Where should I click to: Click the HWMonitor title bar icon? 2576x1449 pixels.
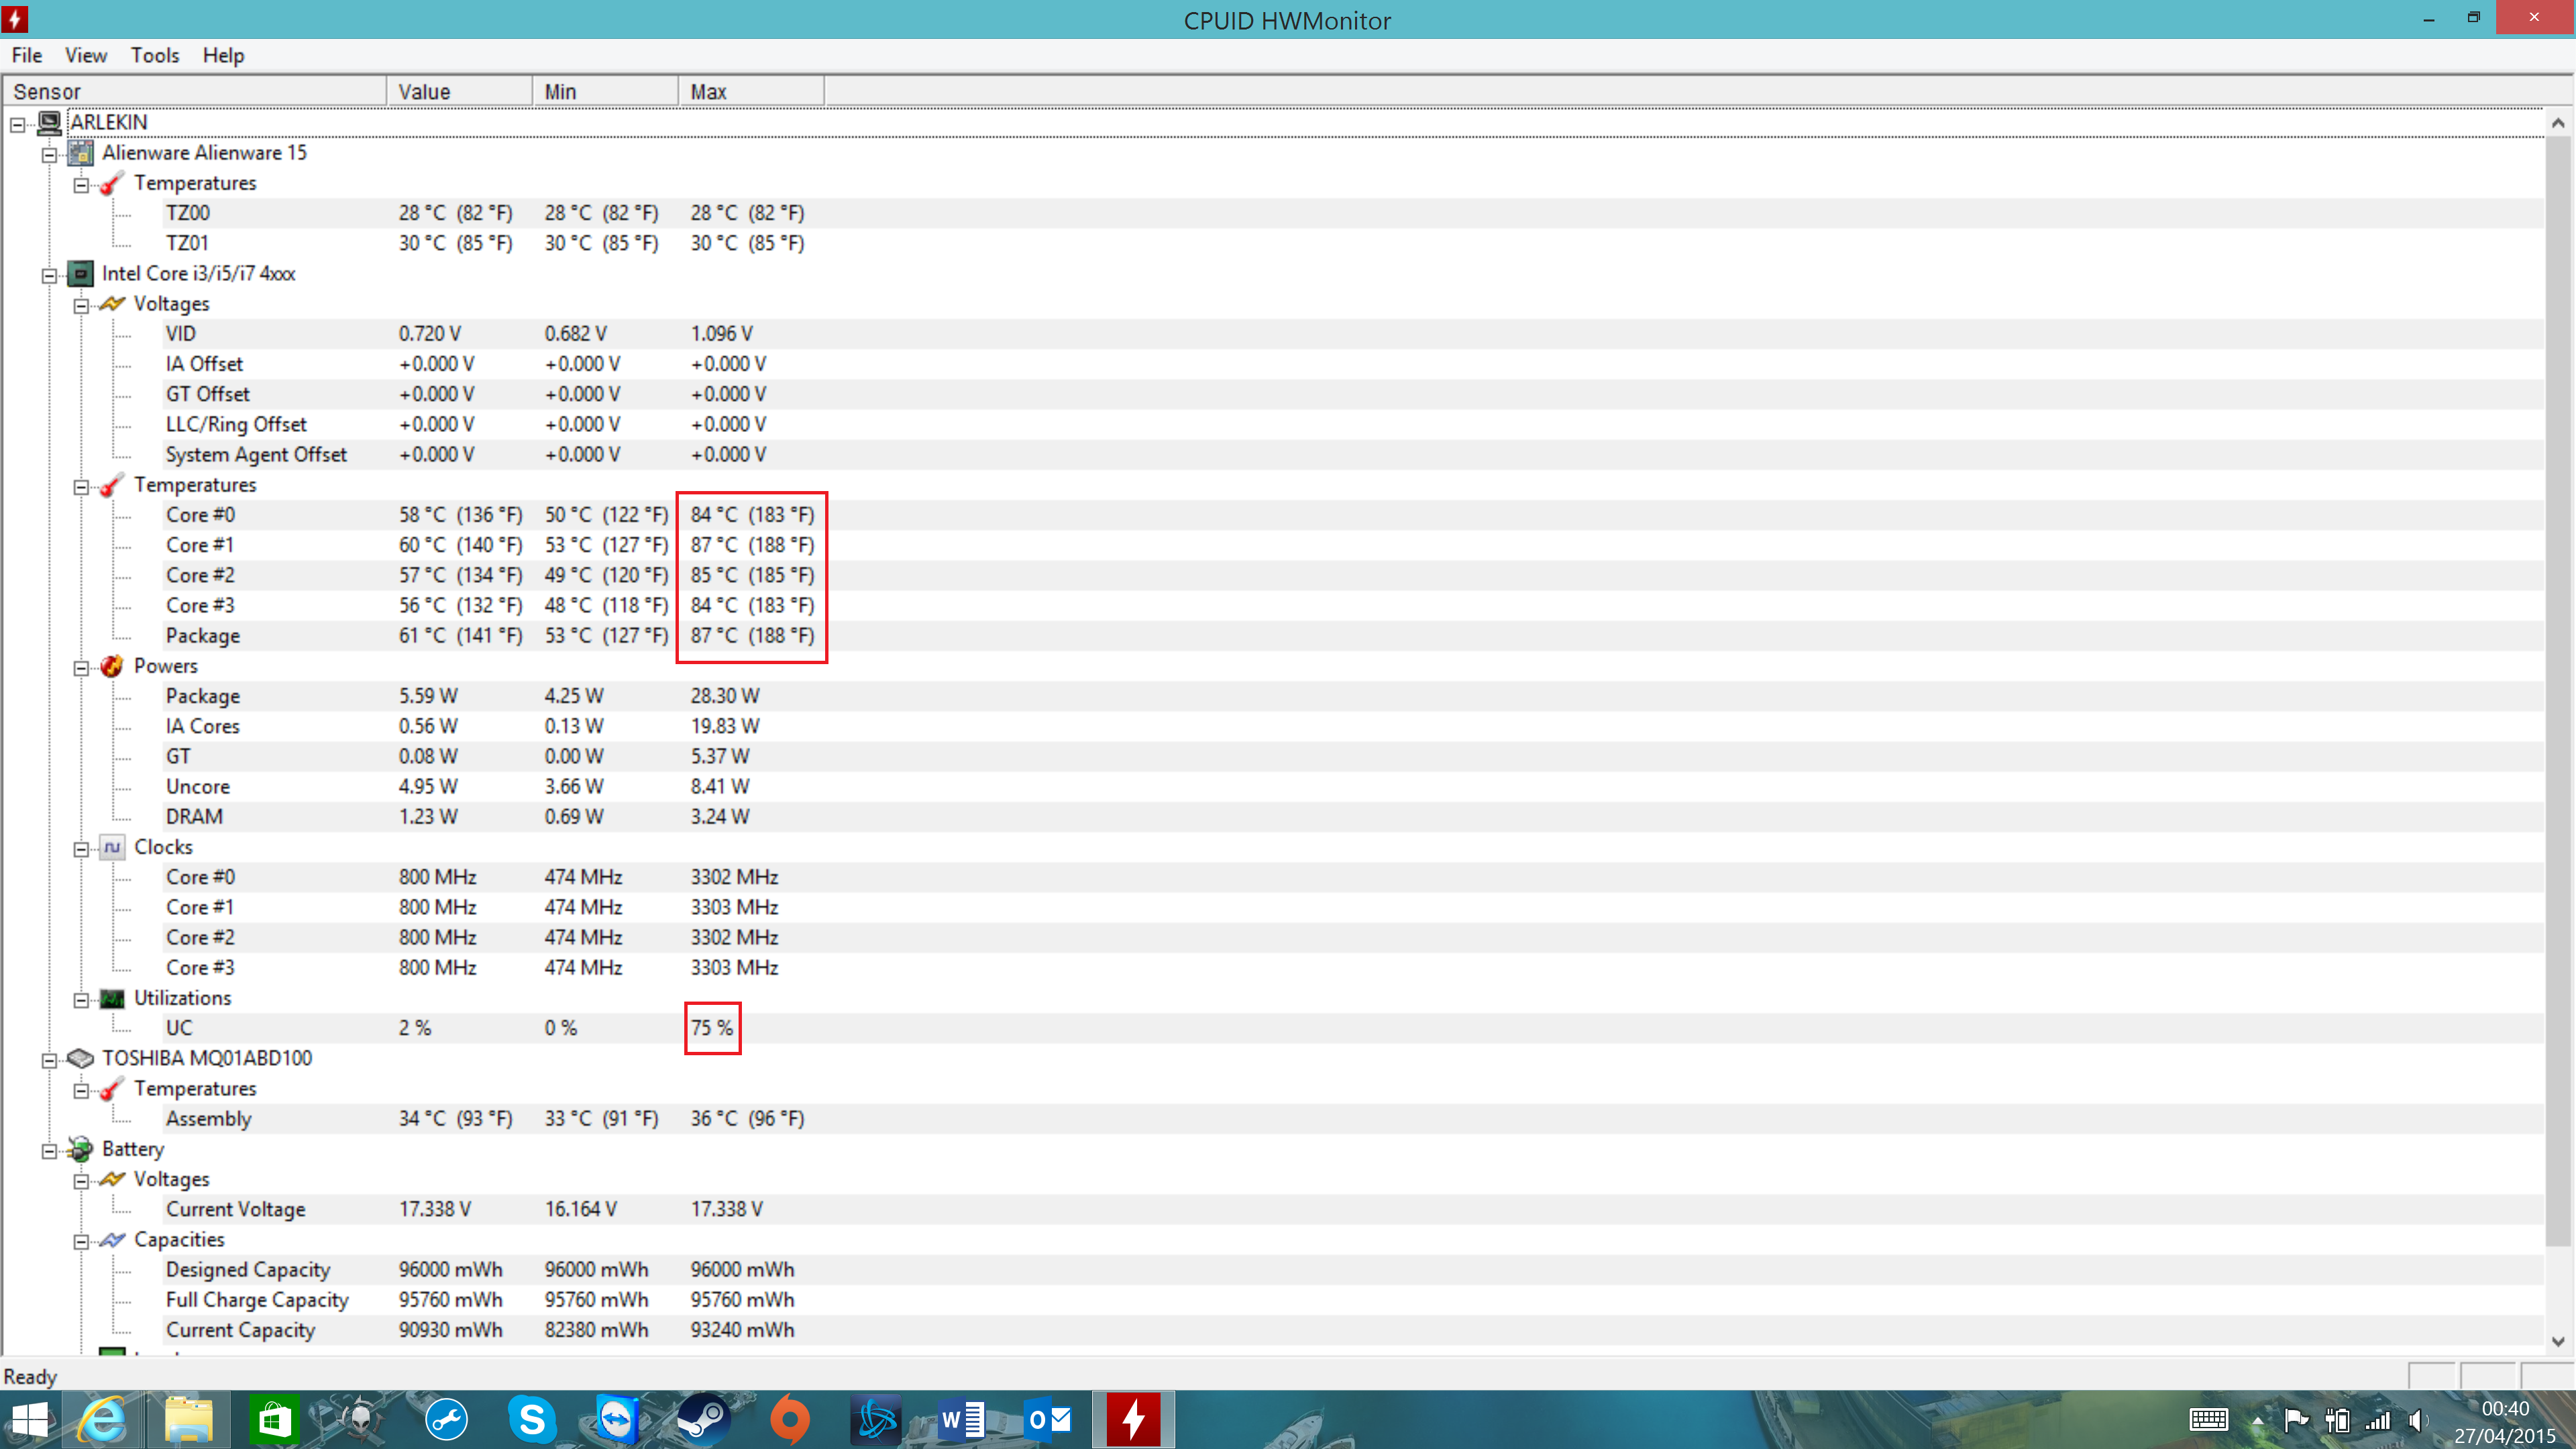(15, 19)
